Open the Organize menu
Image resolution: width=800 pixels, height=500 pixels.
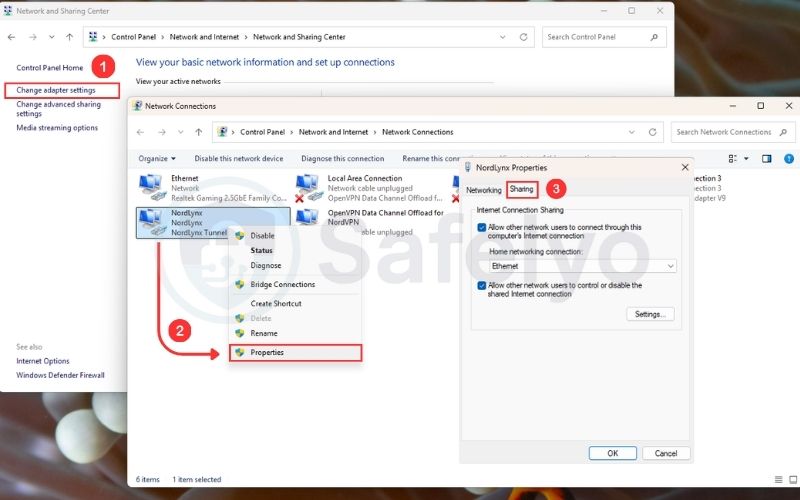pos(157,159)
